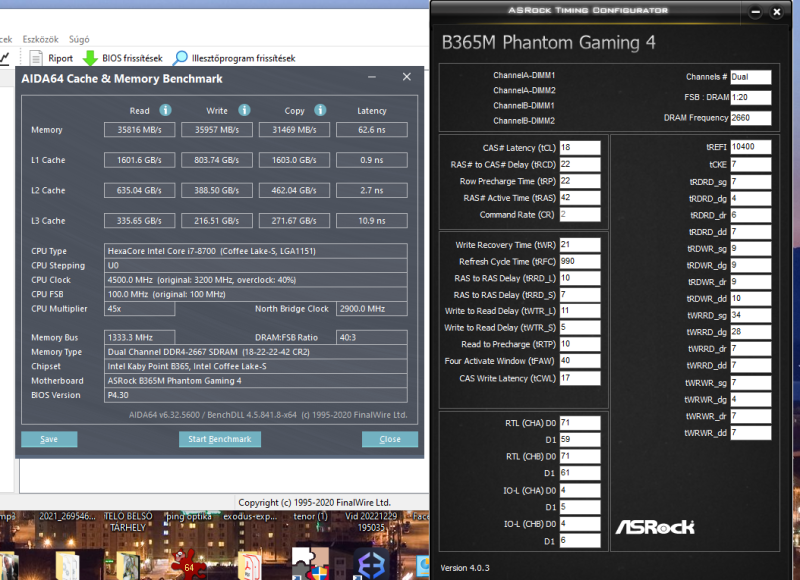
Task: Click the Channels # field showing Dual
Action: (751, 77)
